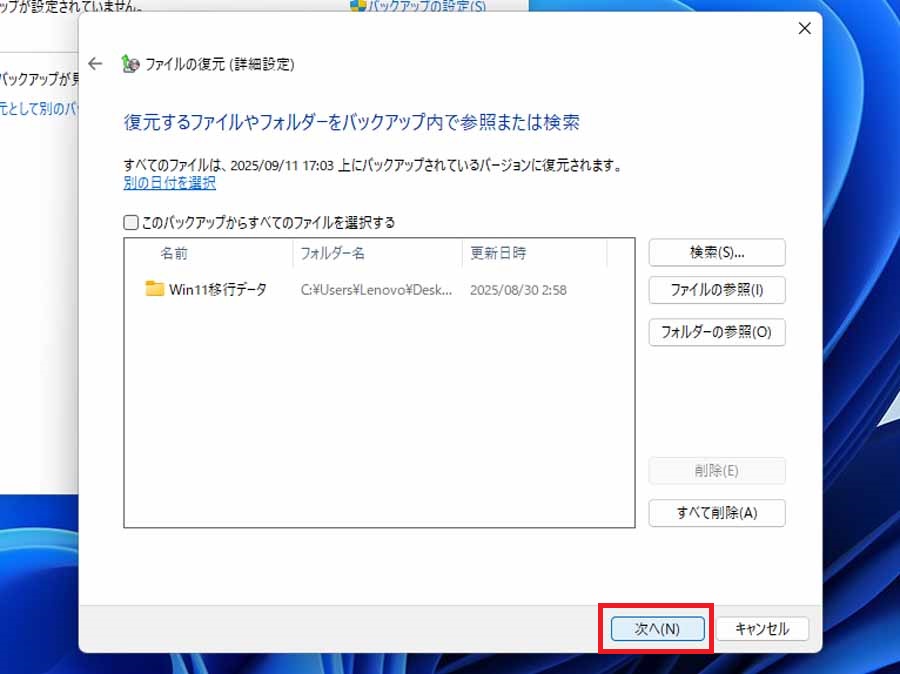Click the 2025/08/30 2:58 date cell
900x674 pixels.
pos(518,290)
